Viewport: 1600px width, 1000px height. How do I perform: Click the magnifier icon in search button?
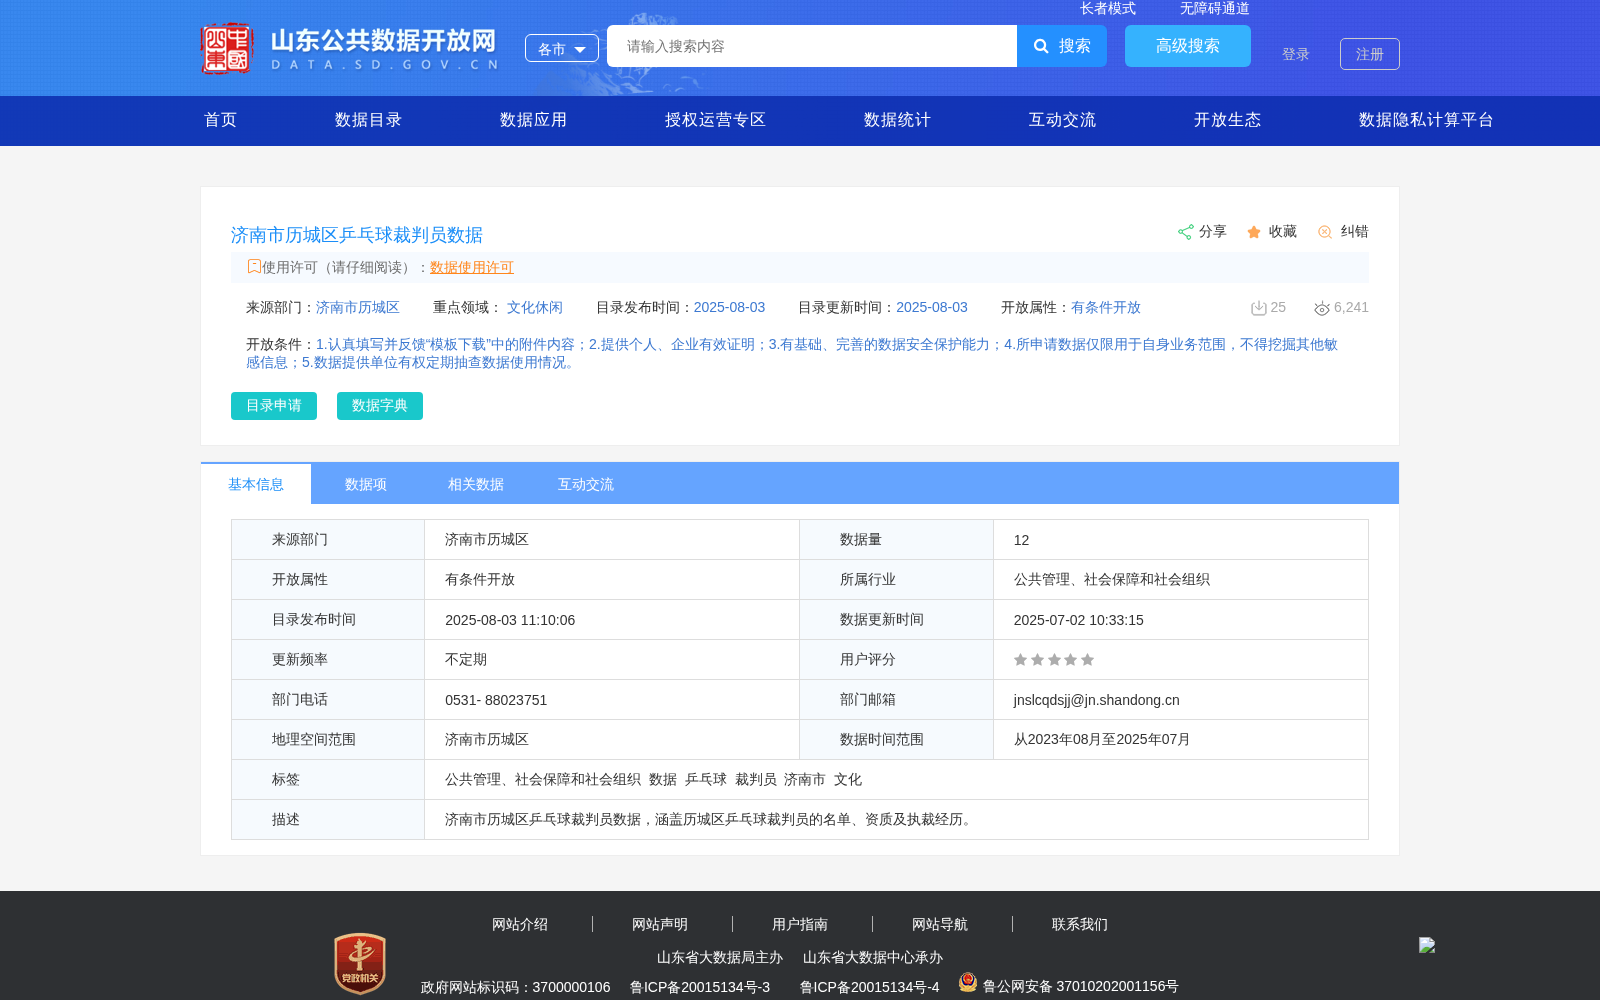1041,46
